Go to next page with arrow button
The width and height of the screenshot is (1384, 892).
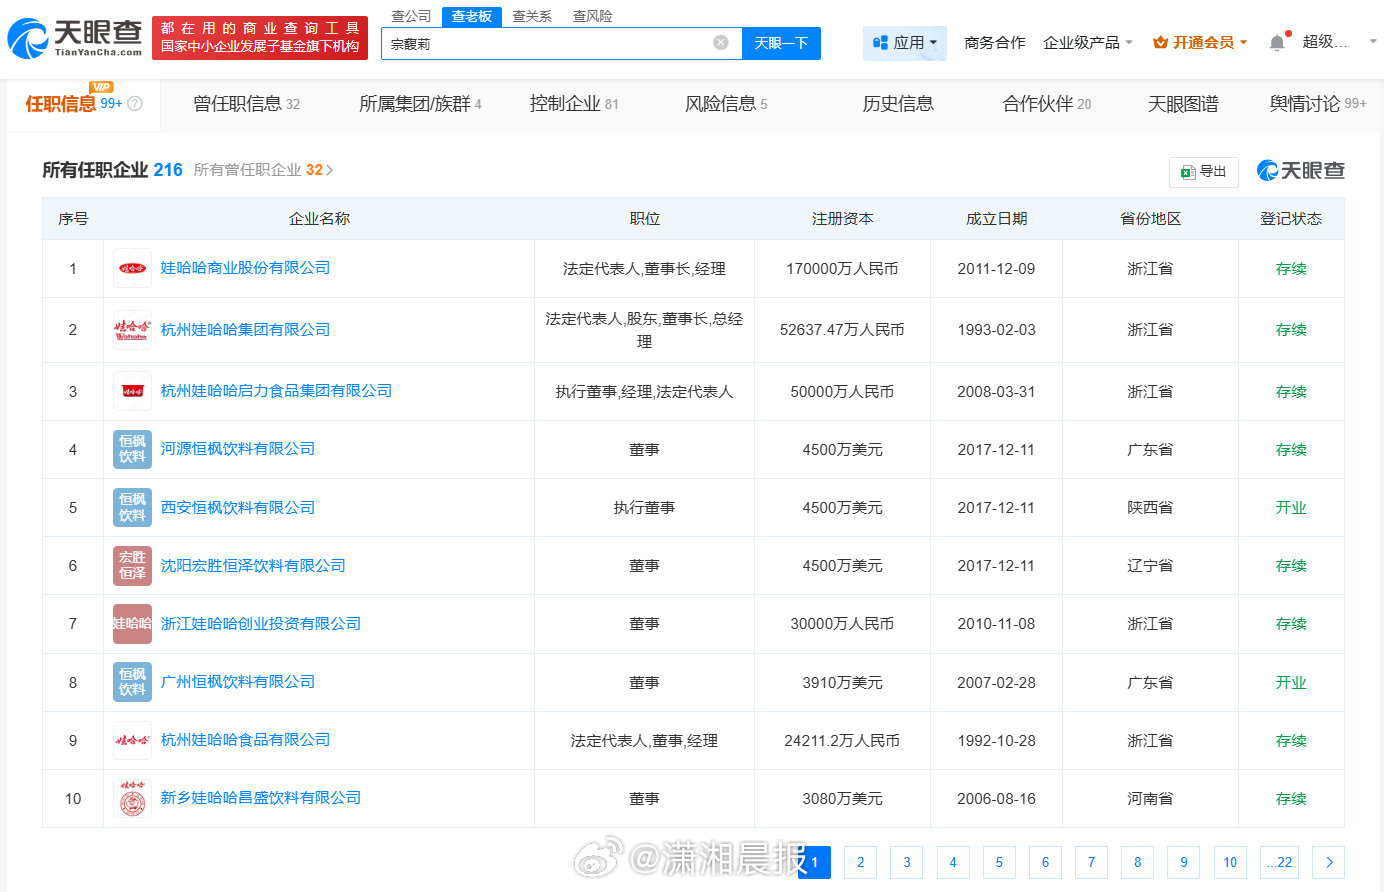[1329, 862]
